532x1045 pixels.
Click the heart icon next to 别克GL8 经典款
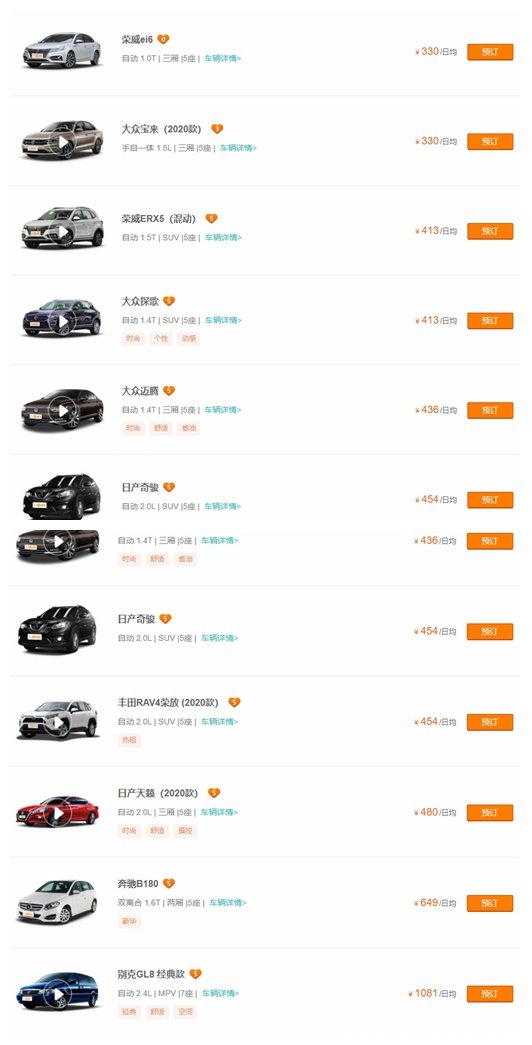(x=195, y=974)
